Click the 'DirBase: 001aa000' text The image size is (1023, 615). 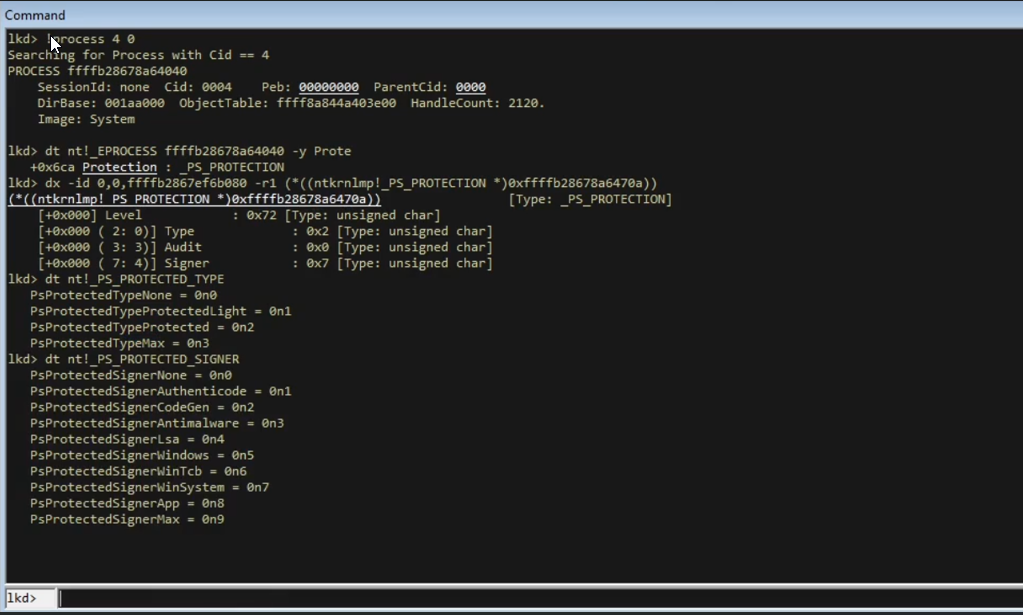click(100, 103)
